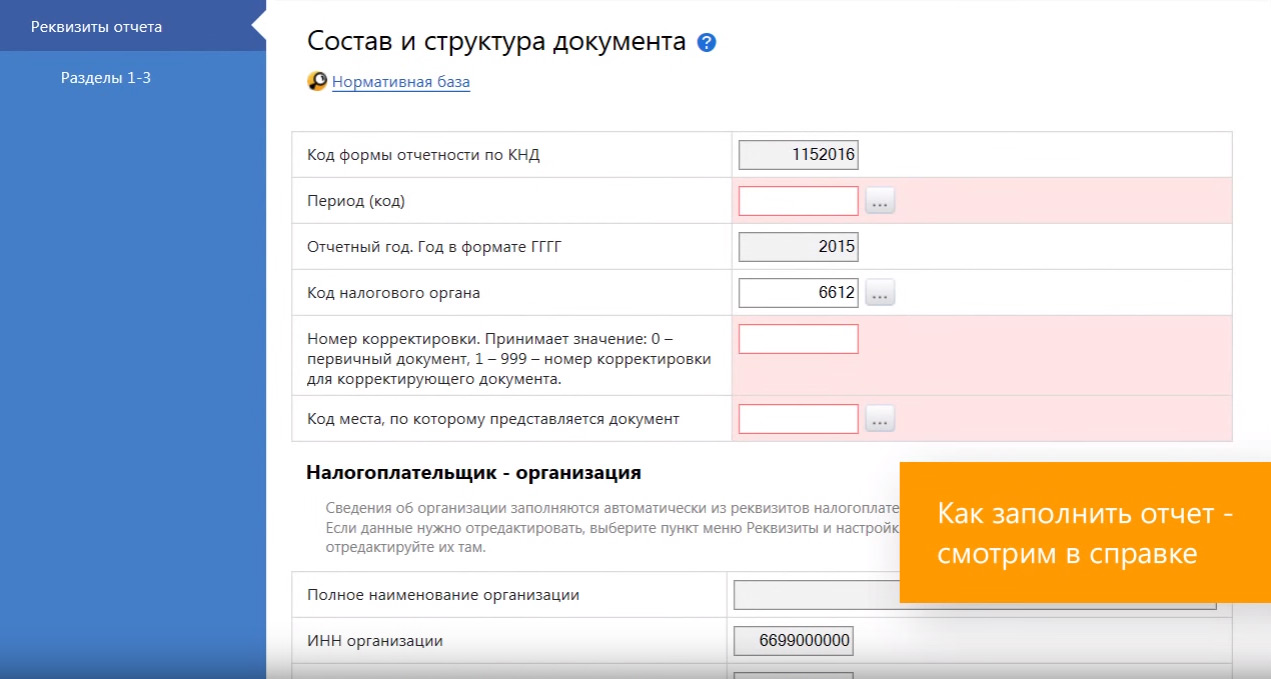Click the Нормативная база magnifier icon
Viewport: 1271px width, 679px height.
click(x=317, y=82)
